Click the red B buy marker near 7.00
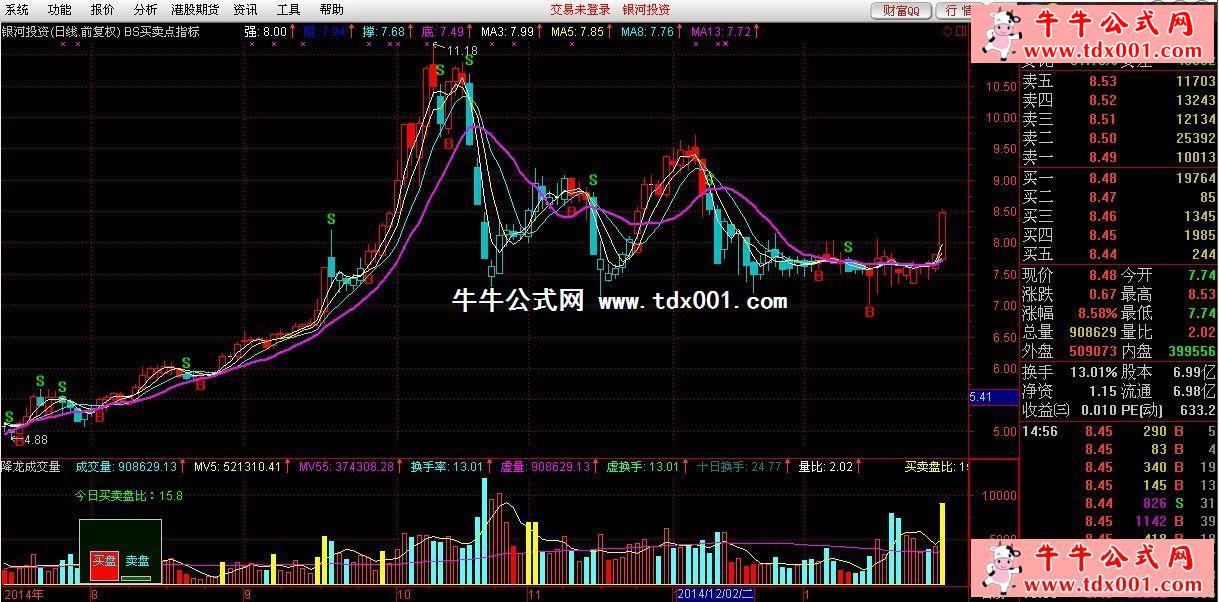The image size is (1219, 602). pos(869,313)
